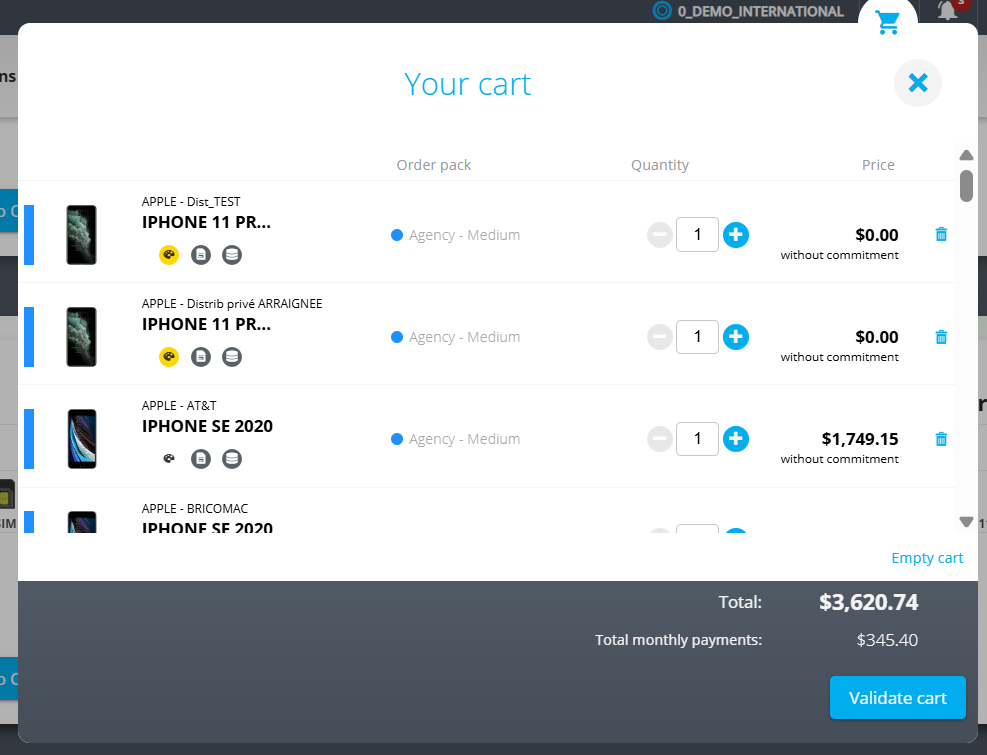This screenshot has height=755, width=987.
Task: Click APPLE - BRICOMAC item label
Action: (x=195, y=508)
